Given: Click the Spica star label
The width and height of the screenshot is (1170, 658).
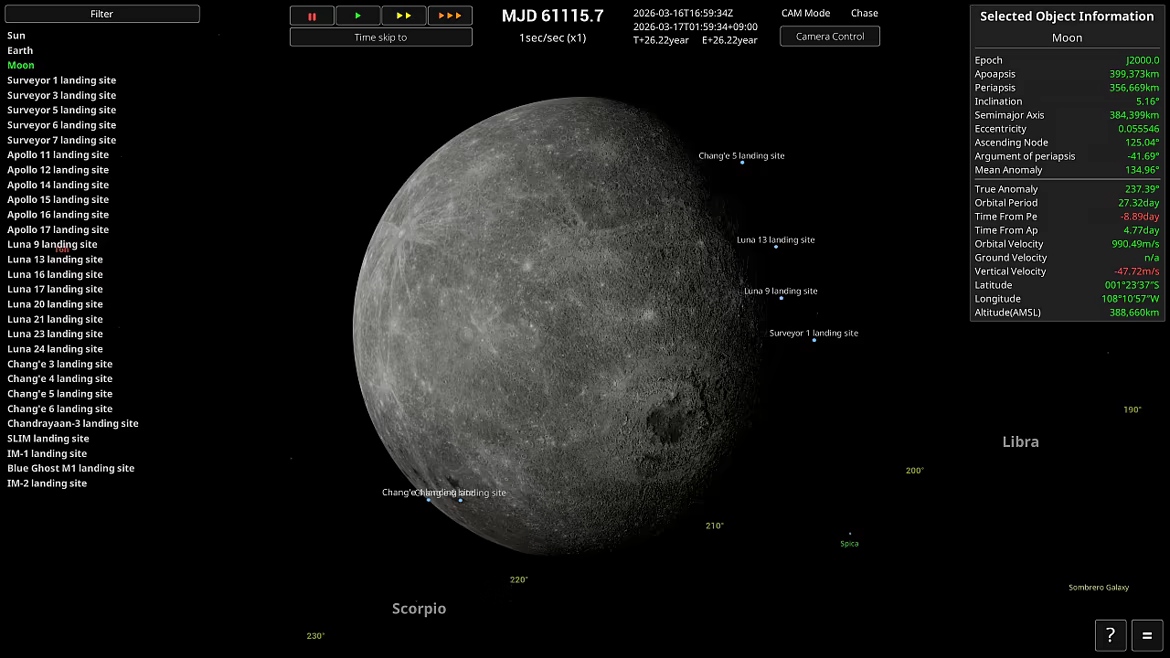Looking at the screenshot, I should click(849, 543).
